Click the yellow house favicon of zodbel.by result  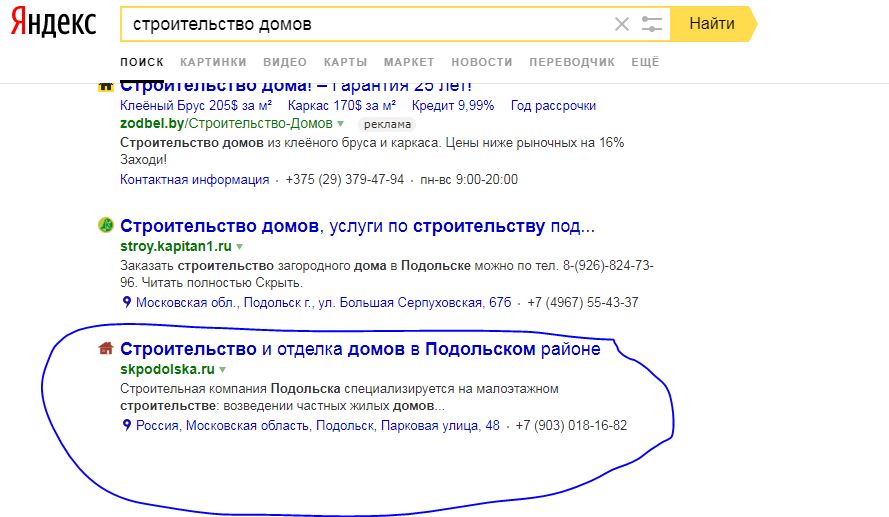coord(105,87)
